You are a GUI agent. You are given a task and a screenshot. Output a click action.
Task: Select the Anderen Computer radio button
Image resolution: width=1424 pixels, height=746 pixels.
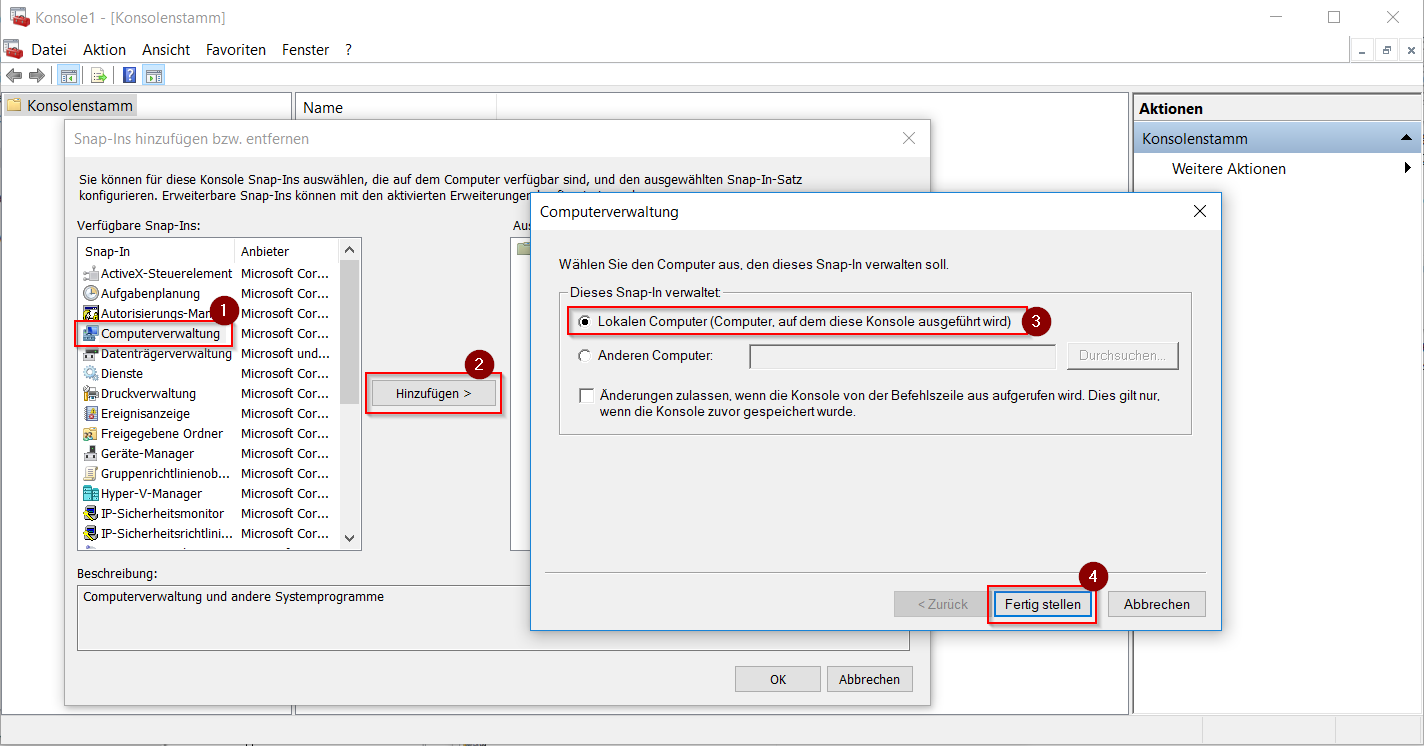coord(585,355)
